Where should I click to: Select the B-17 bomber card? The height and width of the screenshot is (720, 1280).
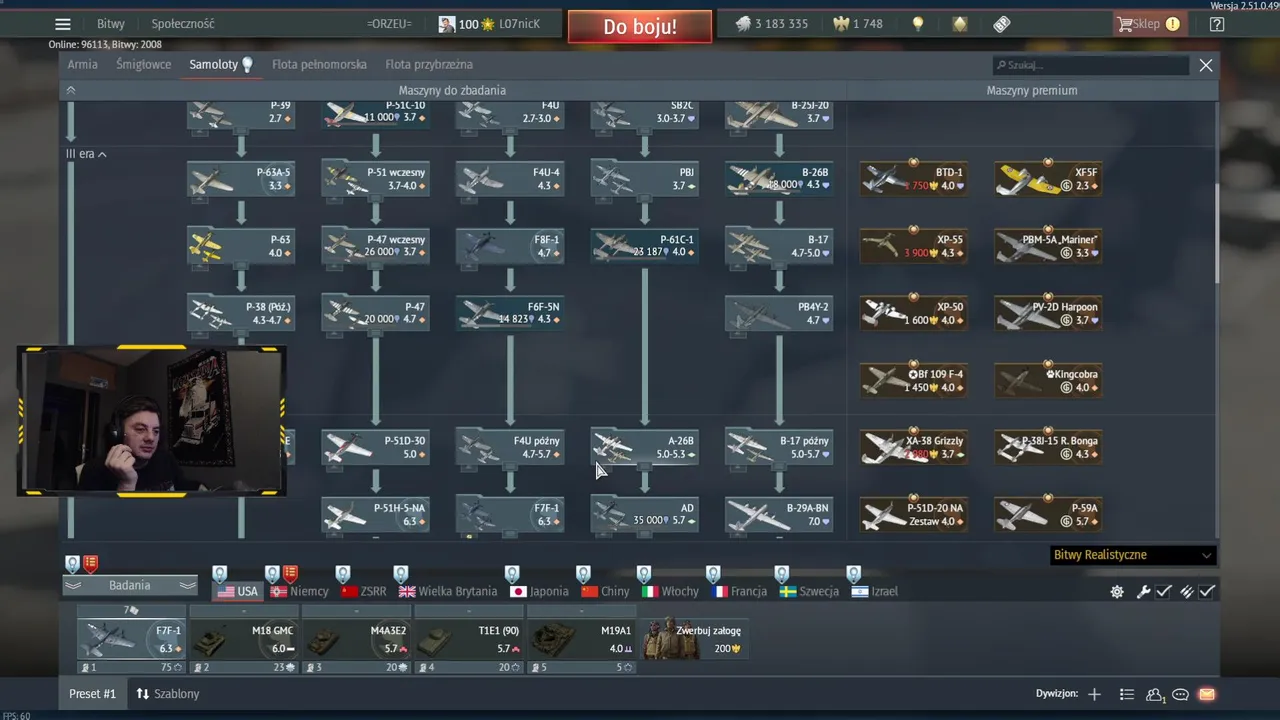(779, 246)
